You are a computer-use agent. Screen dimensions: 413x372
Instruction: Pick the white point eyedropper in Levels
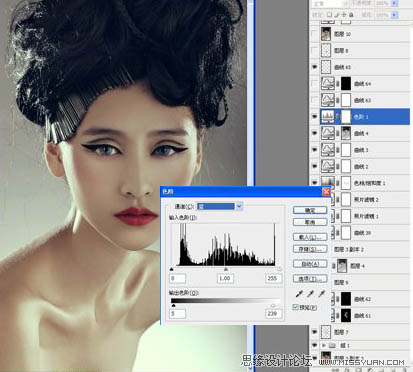coord(321,294)
